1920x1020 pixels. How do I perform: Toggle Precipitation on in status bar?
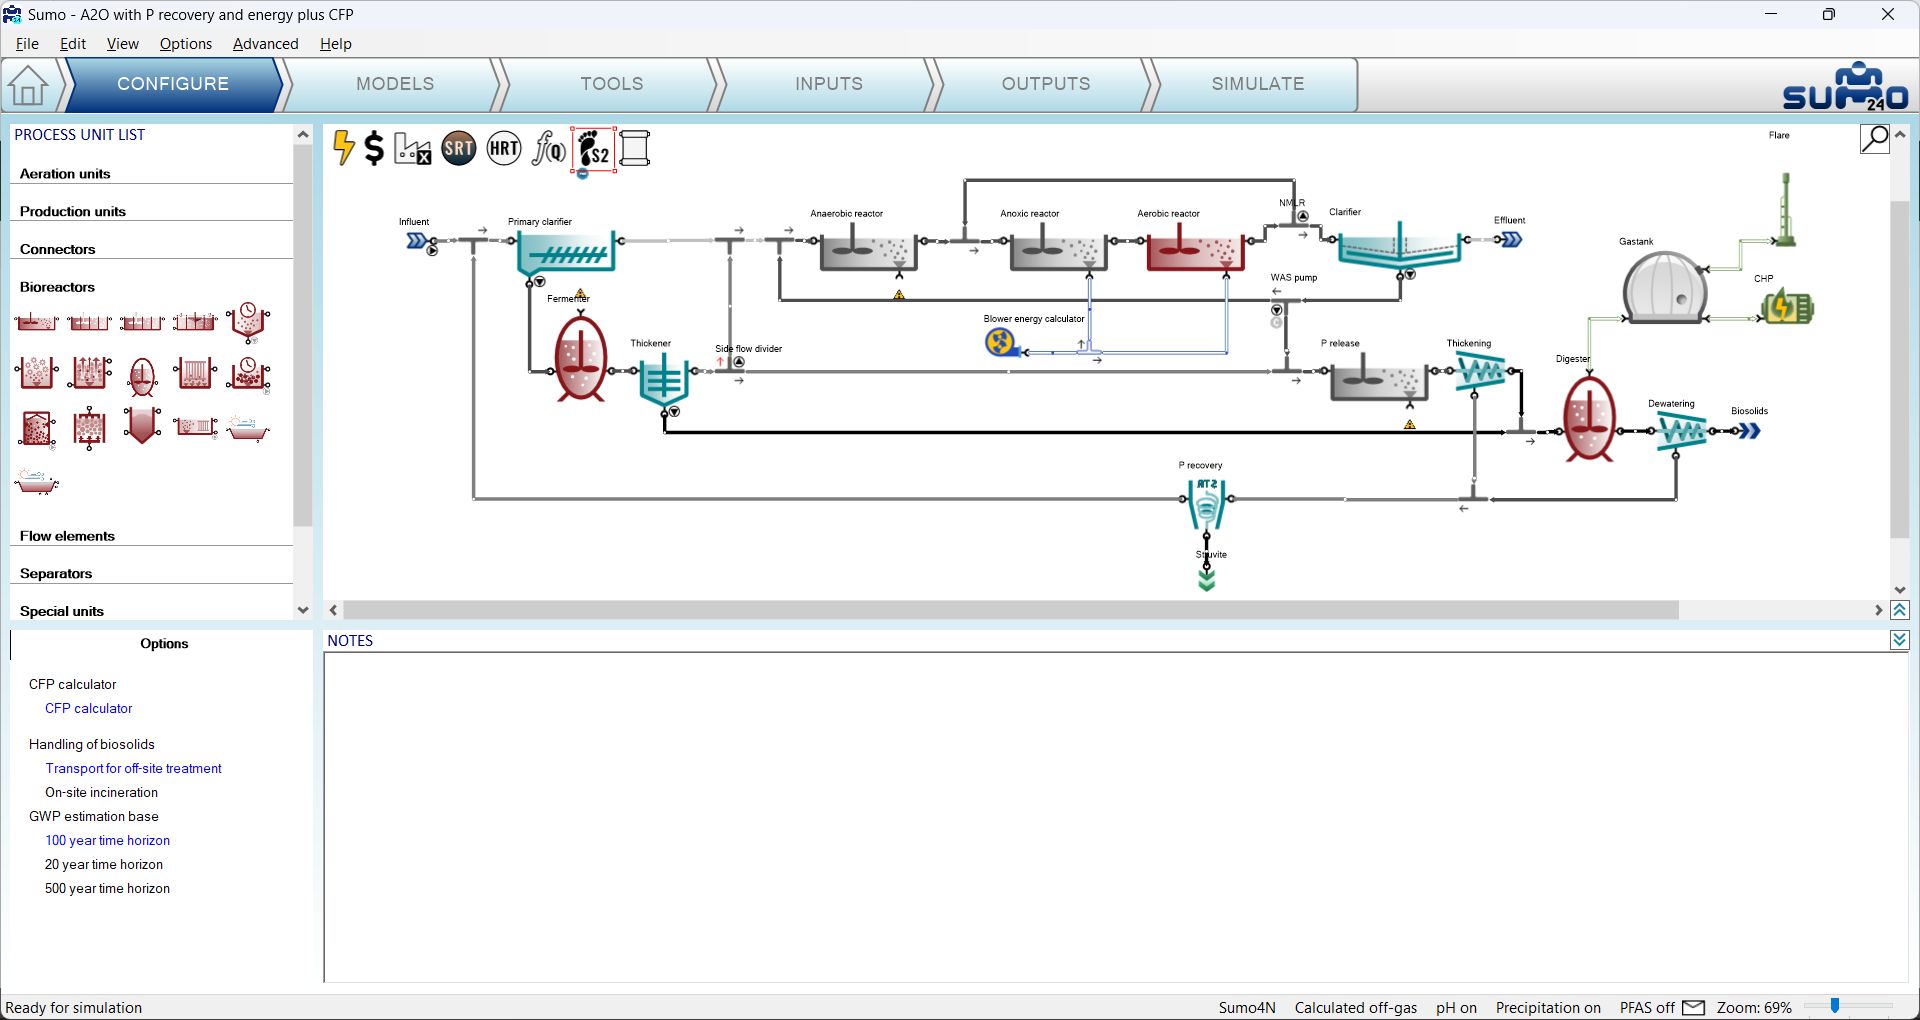(x=1548, y=1008)
